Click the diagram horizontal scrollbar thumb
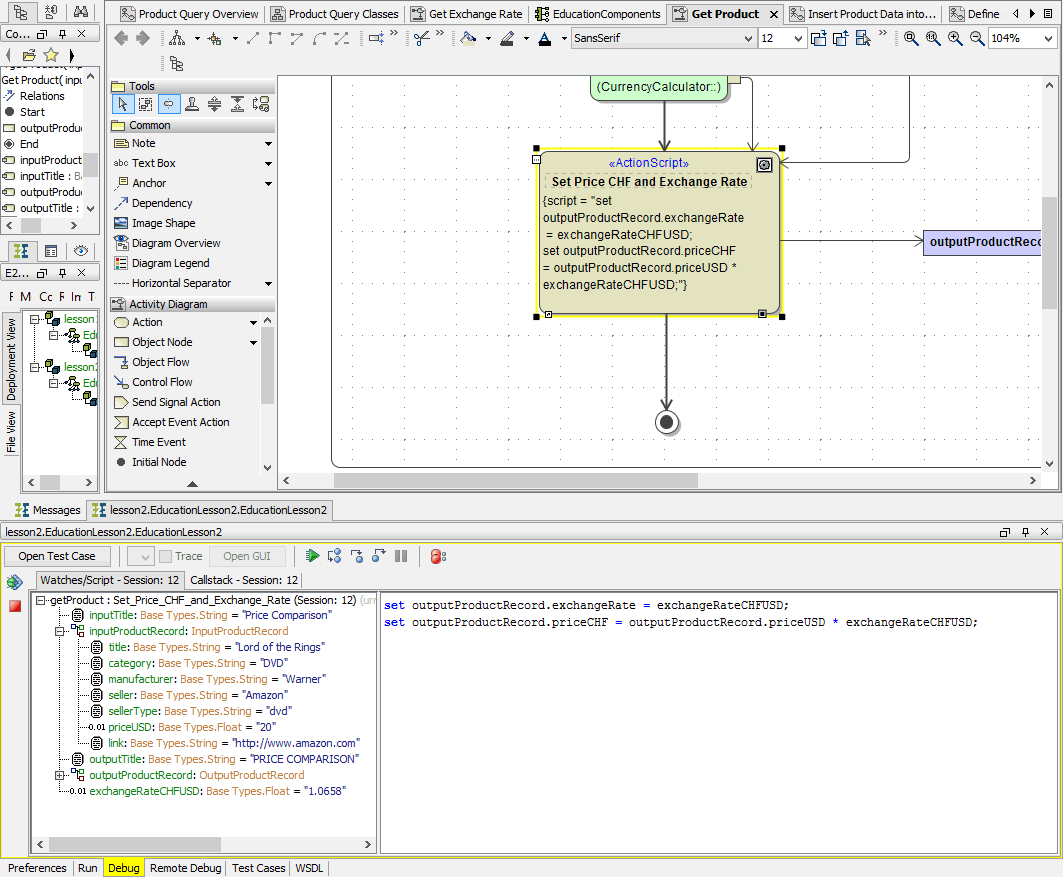The image size is (1063, 877). pos(514,480)
